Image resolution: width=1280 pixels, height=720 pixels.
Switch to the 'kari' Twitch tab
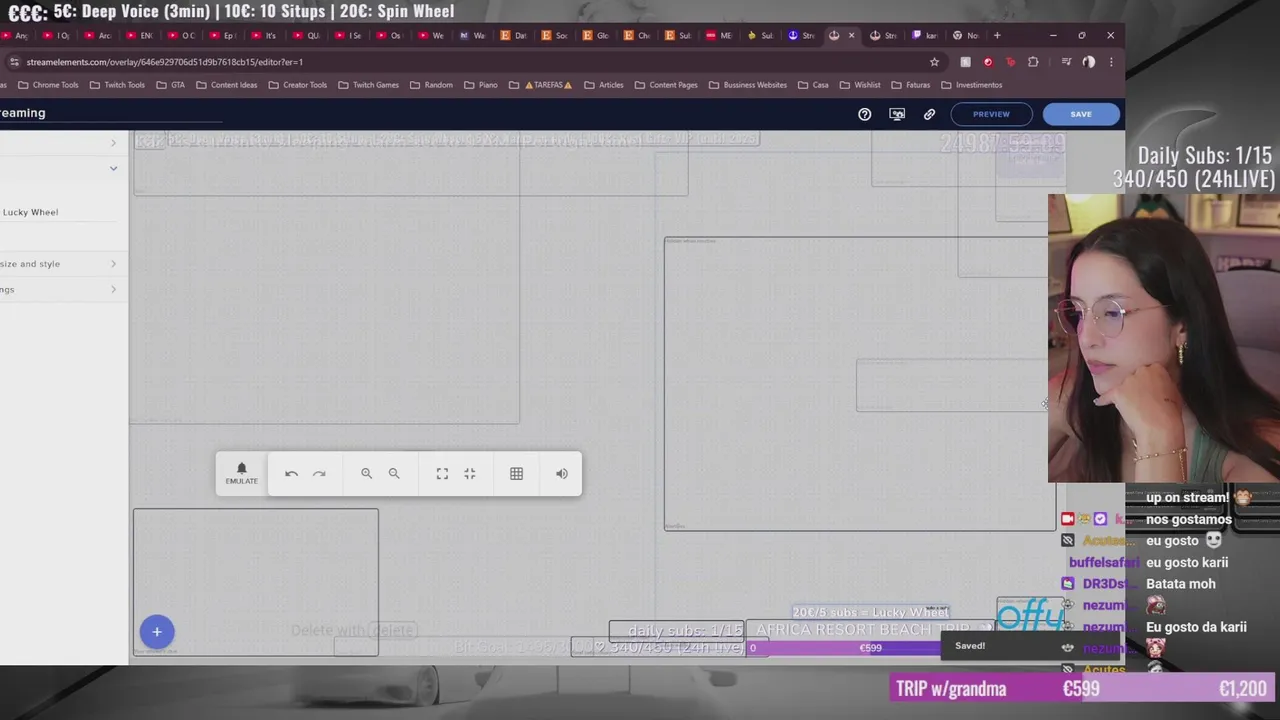tap(923, 35)
